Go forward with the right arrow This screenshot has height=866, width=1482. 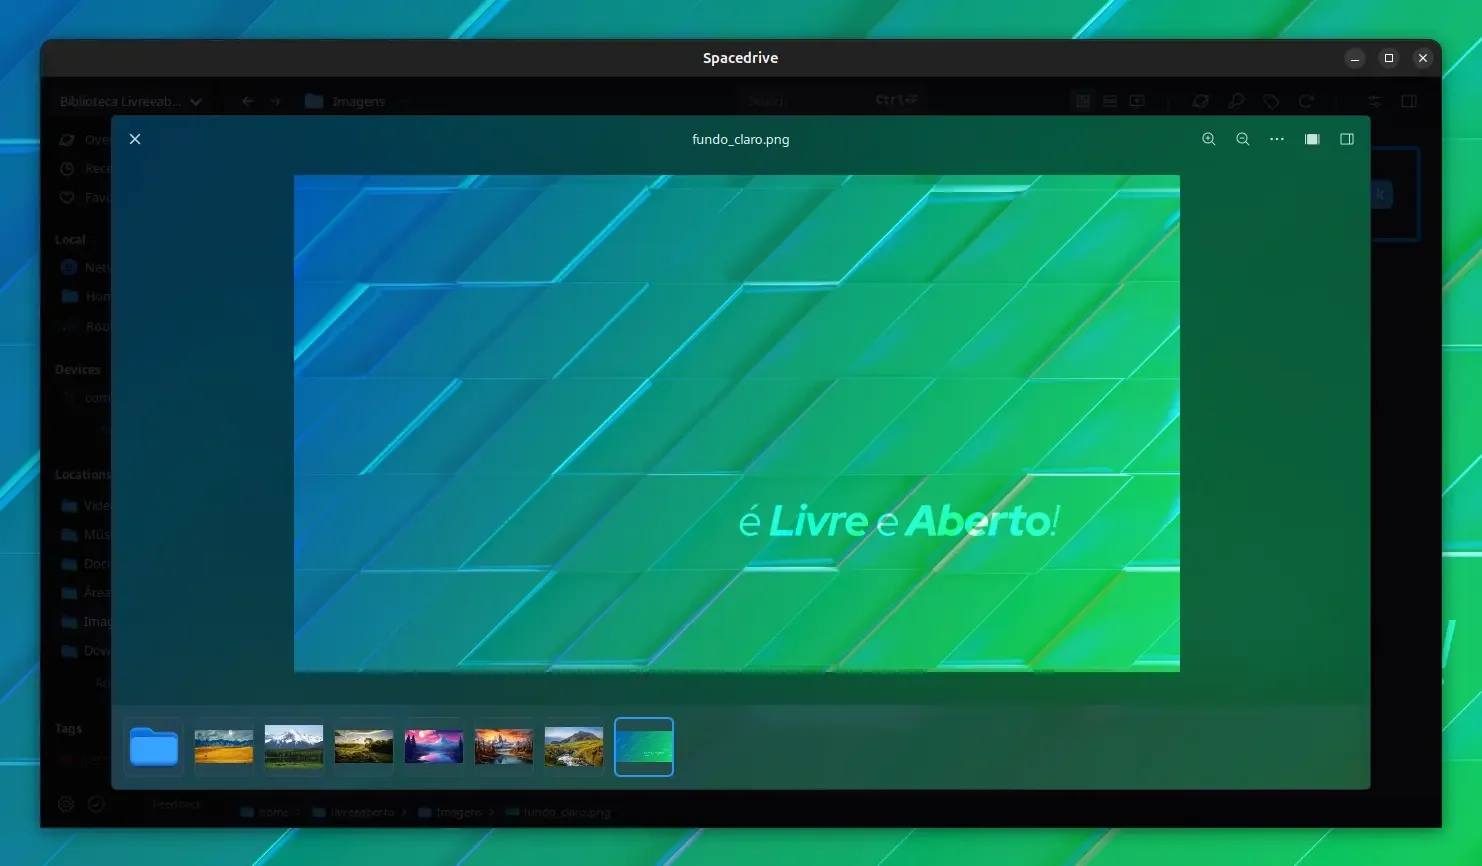pos(276,101)
